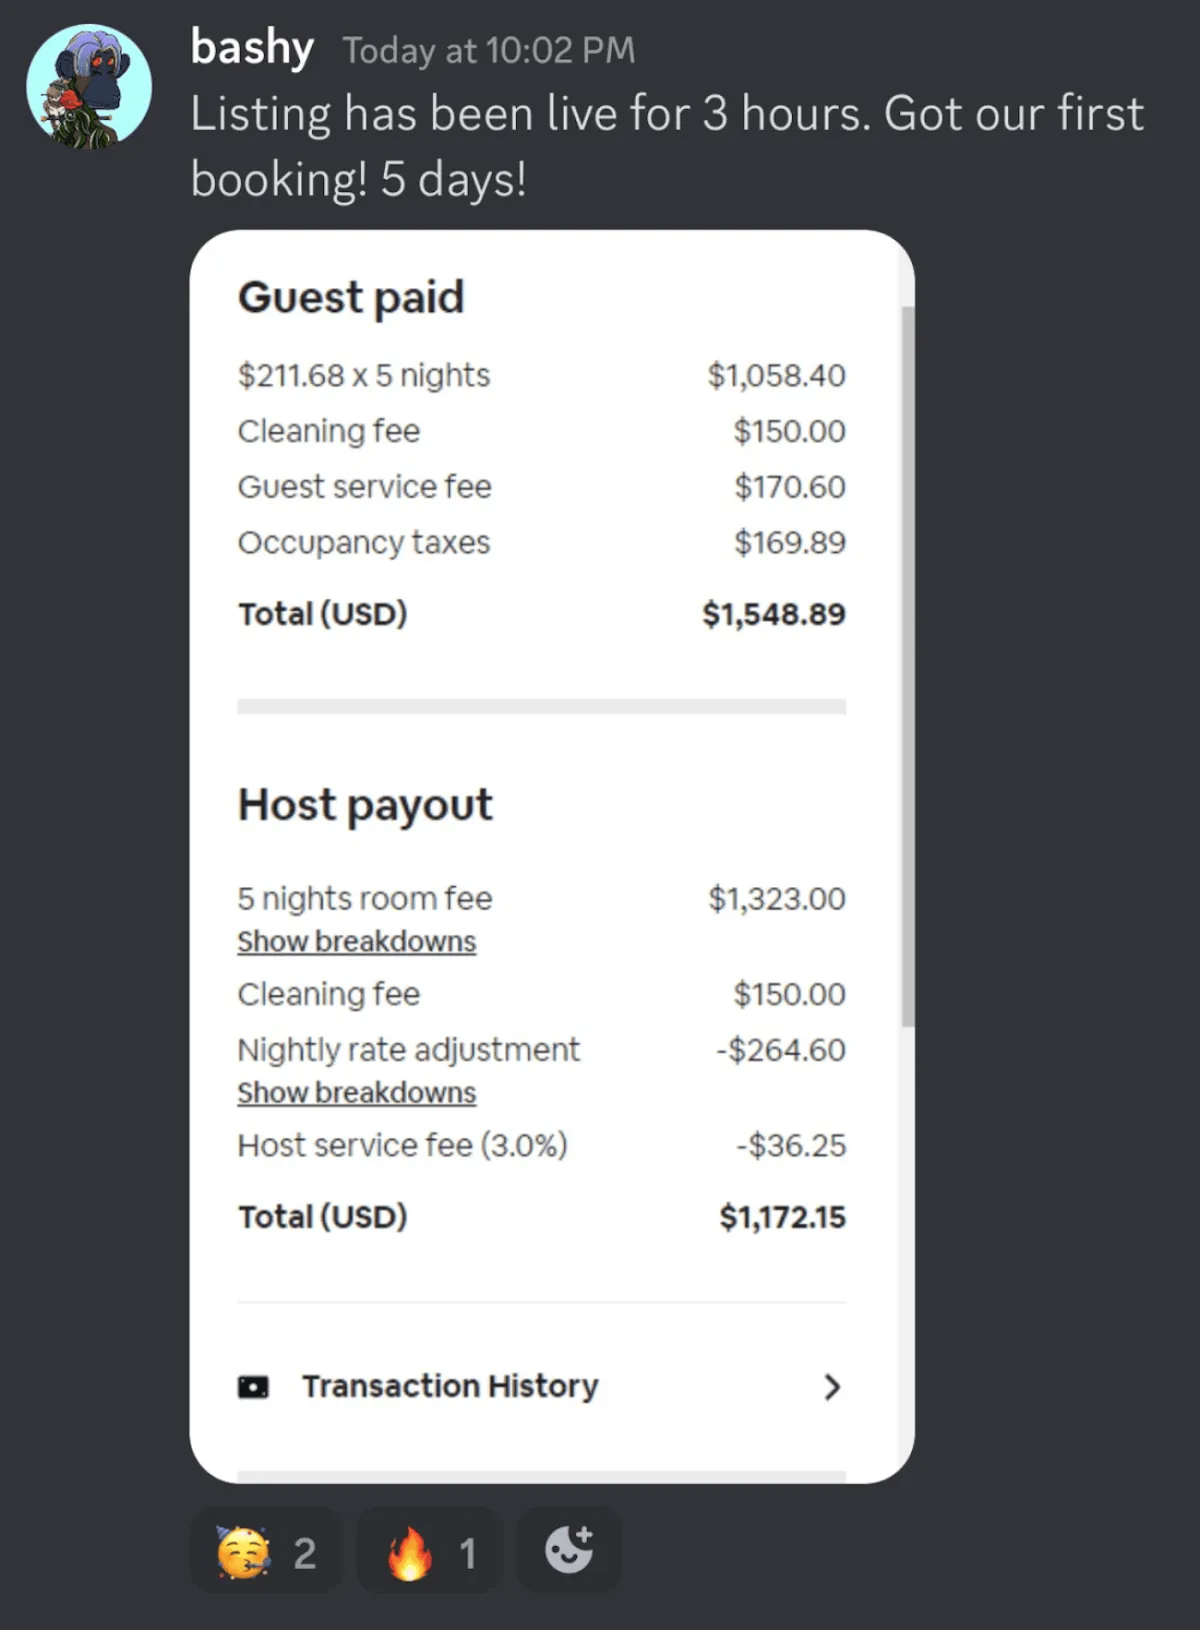1200x1630 pixels.
Task: Open the Transaction History row label
Action: click(x=450, y=1386)
